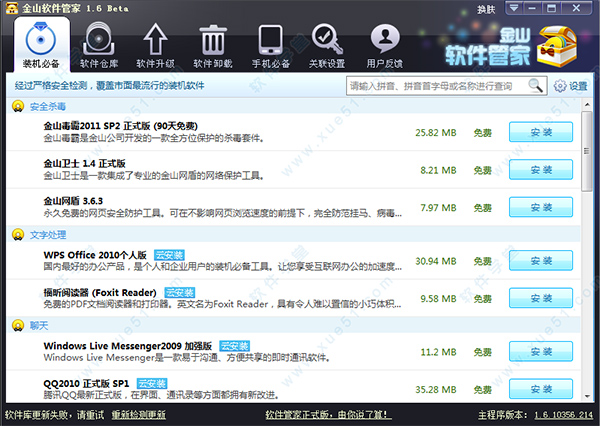Viewport: 600px width, 426px height.
Task: Click the treasure chest logo icon
Action: (x=557, y=46)
